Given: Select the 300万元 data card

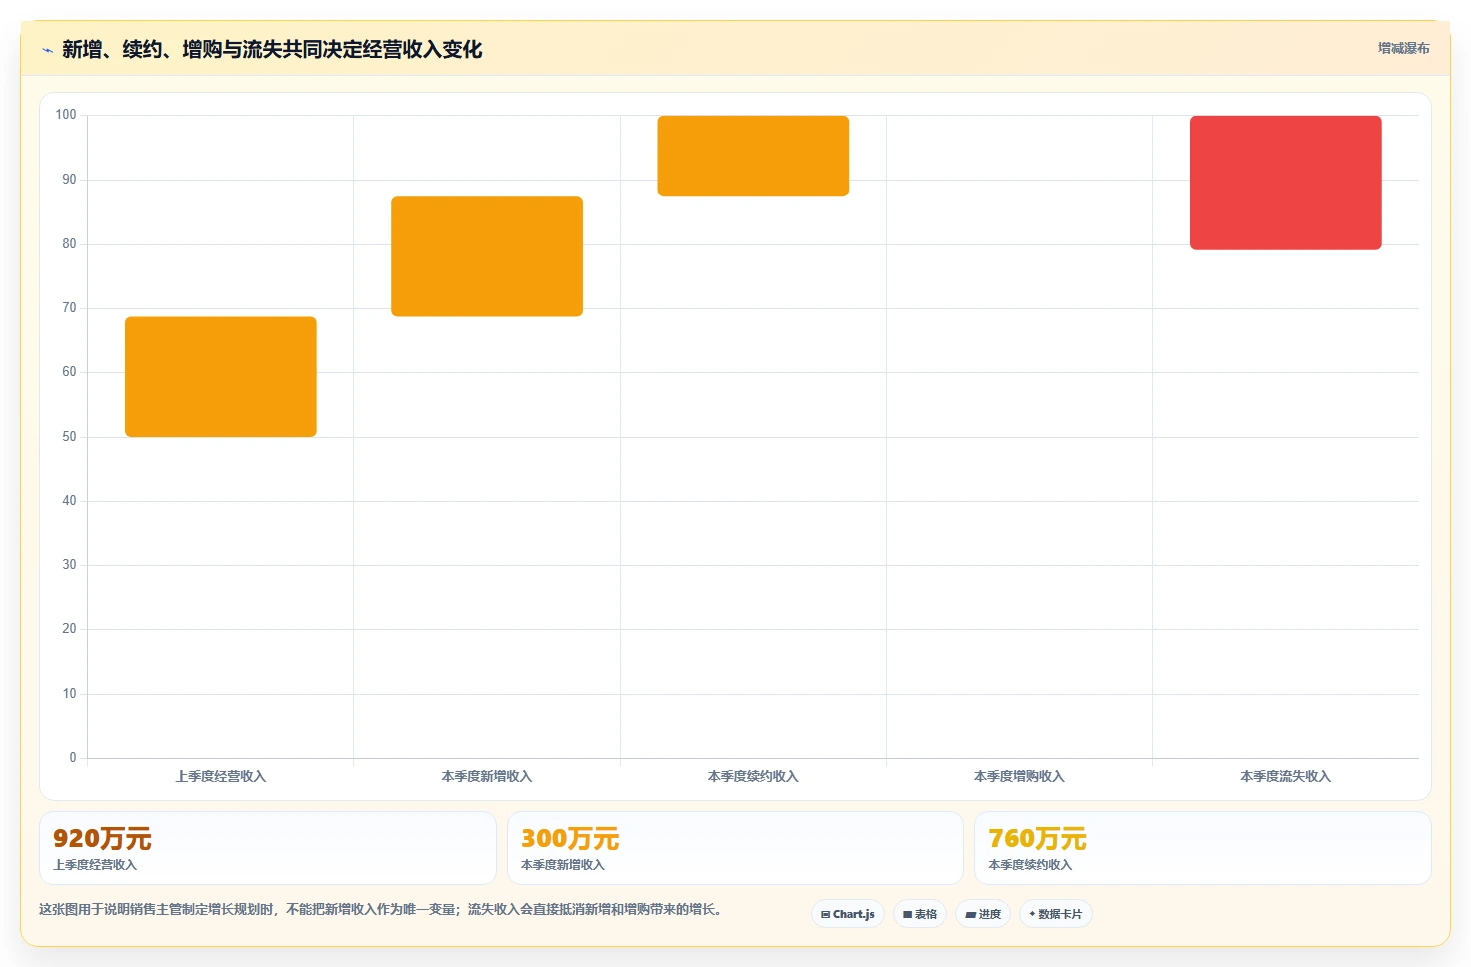Looking at the screenshot, I should (x=735, y=848).
